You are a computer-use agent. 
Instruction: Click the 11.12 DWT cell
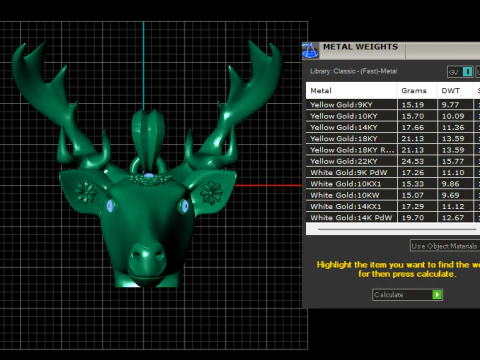point(455,207)
